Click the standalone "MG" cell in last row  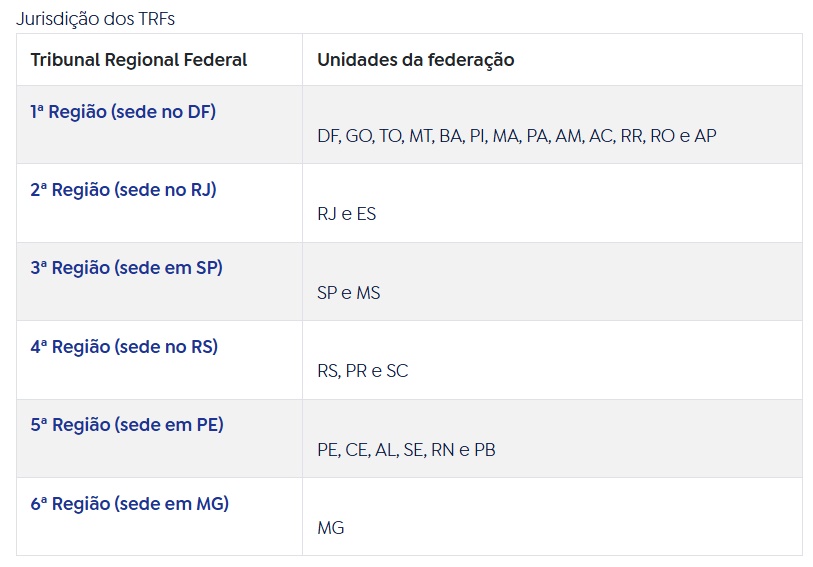click(x=330, y=528)
